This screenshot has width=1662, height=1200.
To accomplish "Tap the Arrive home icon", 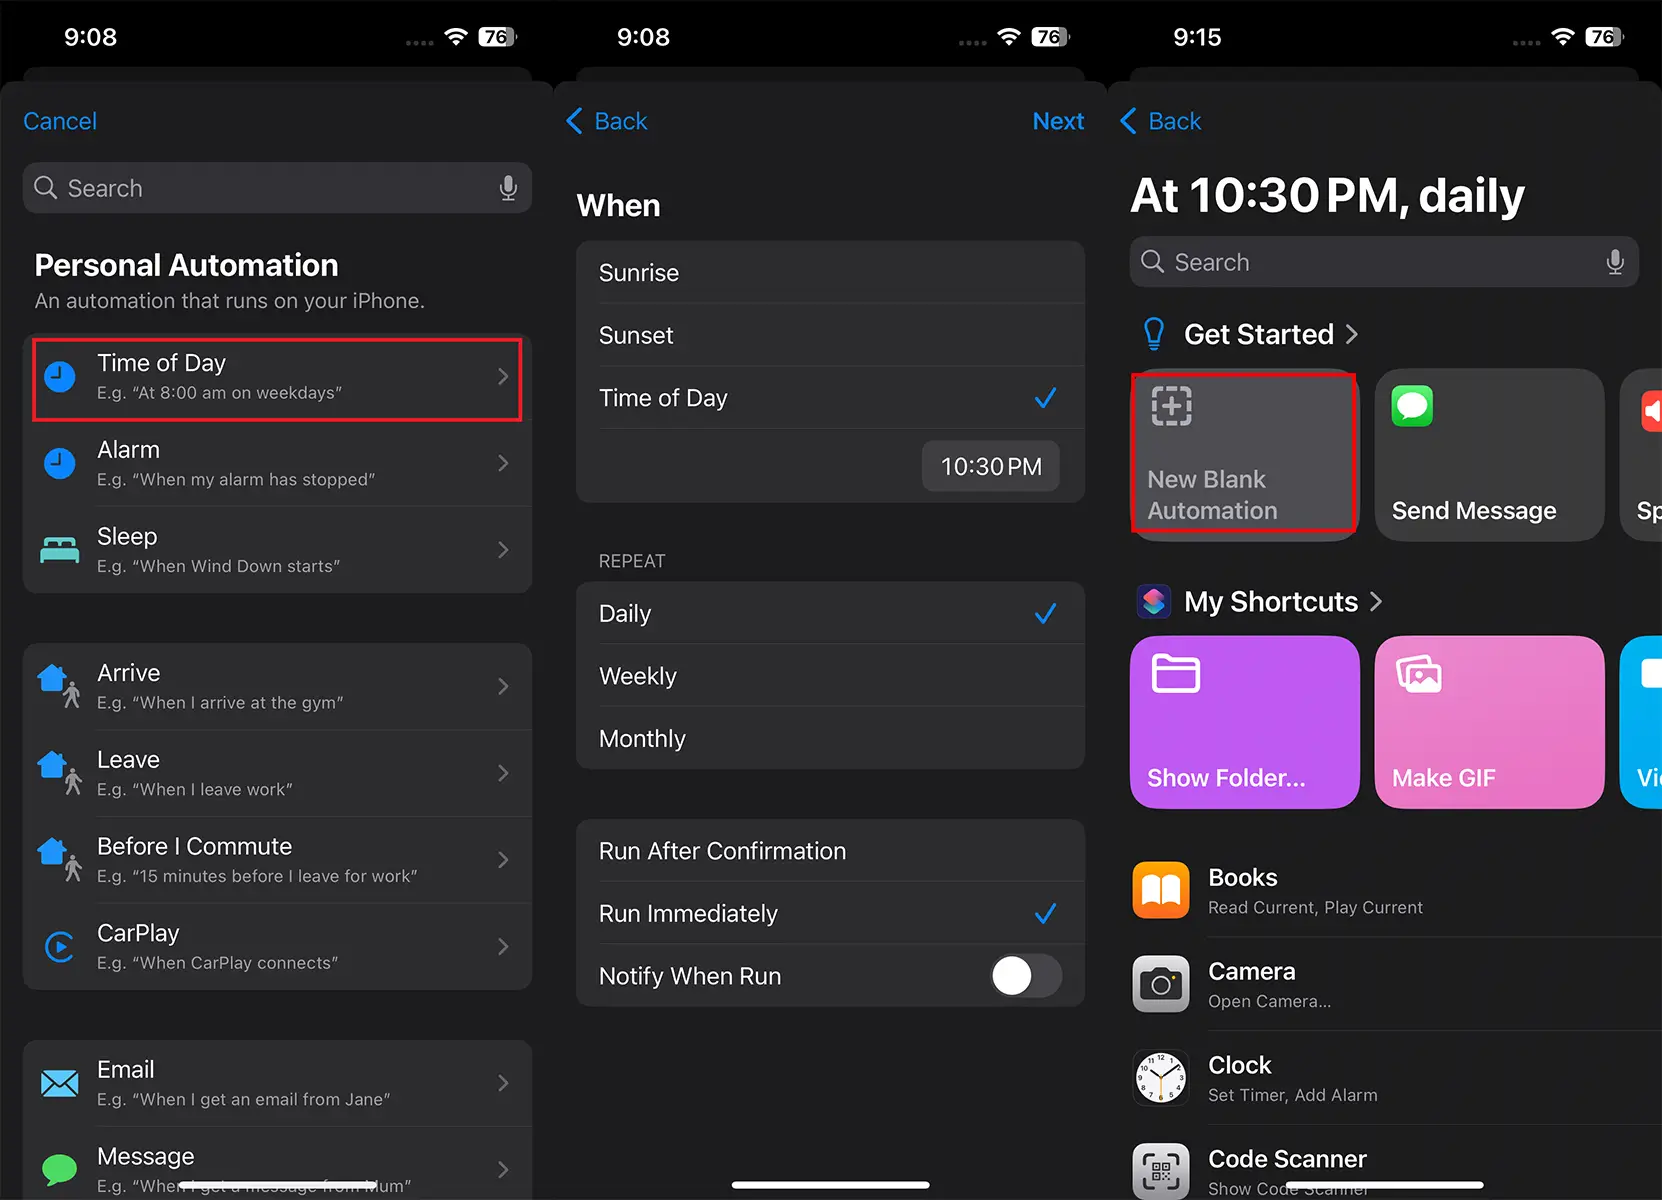I will point(59,686).
